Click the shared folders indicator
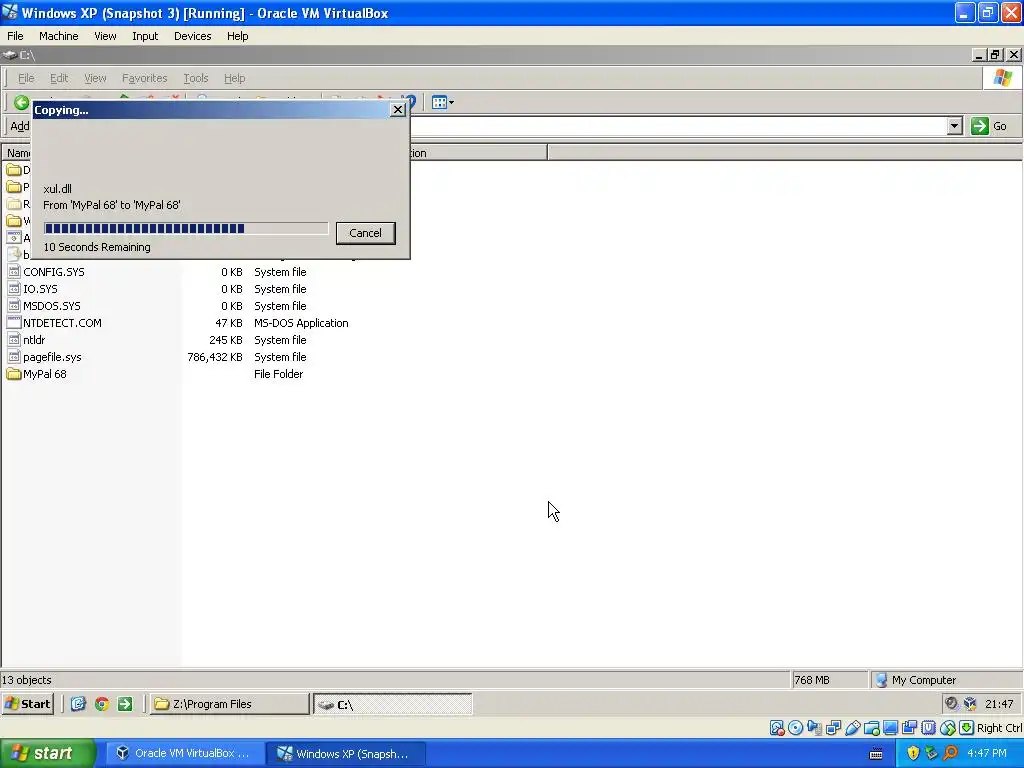The width and height of the screenshot is (1024, 768). coord(871,728)
